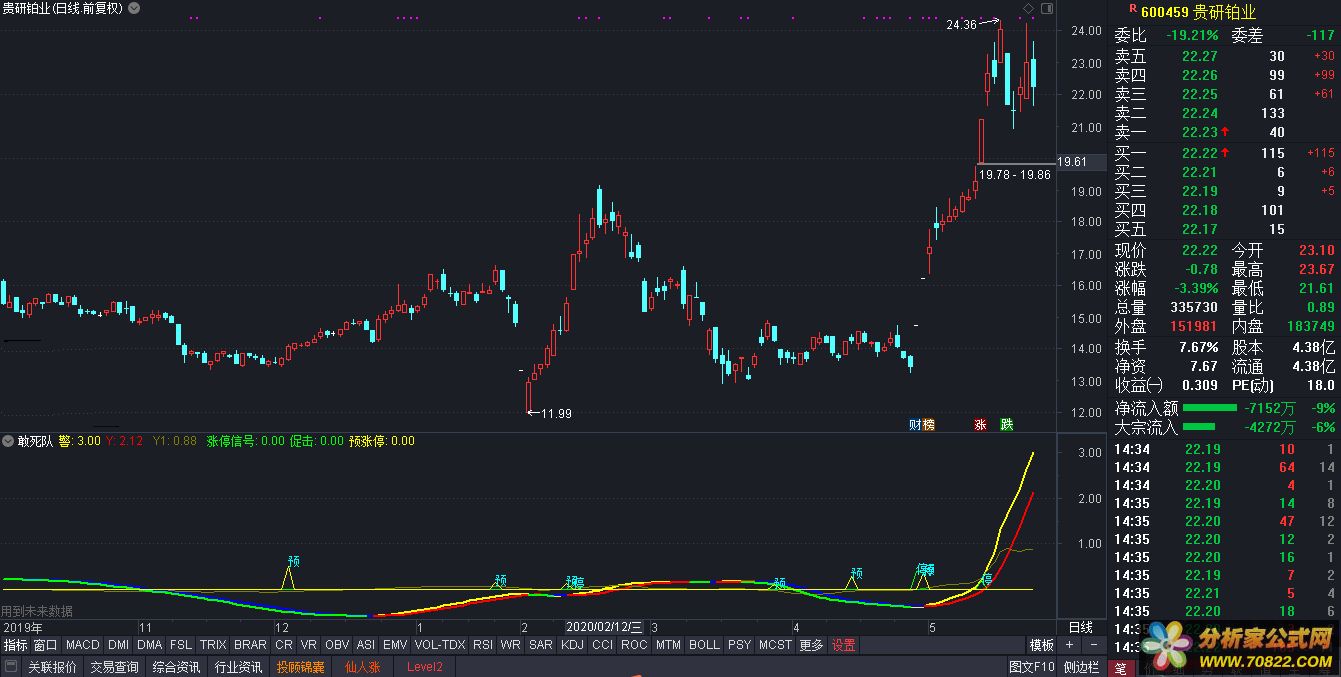Select the VOL-TDX indicator tab
The height and width of the screenshot is (677, 1341).
(x=440, y=645)
